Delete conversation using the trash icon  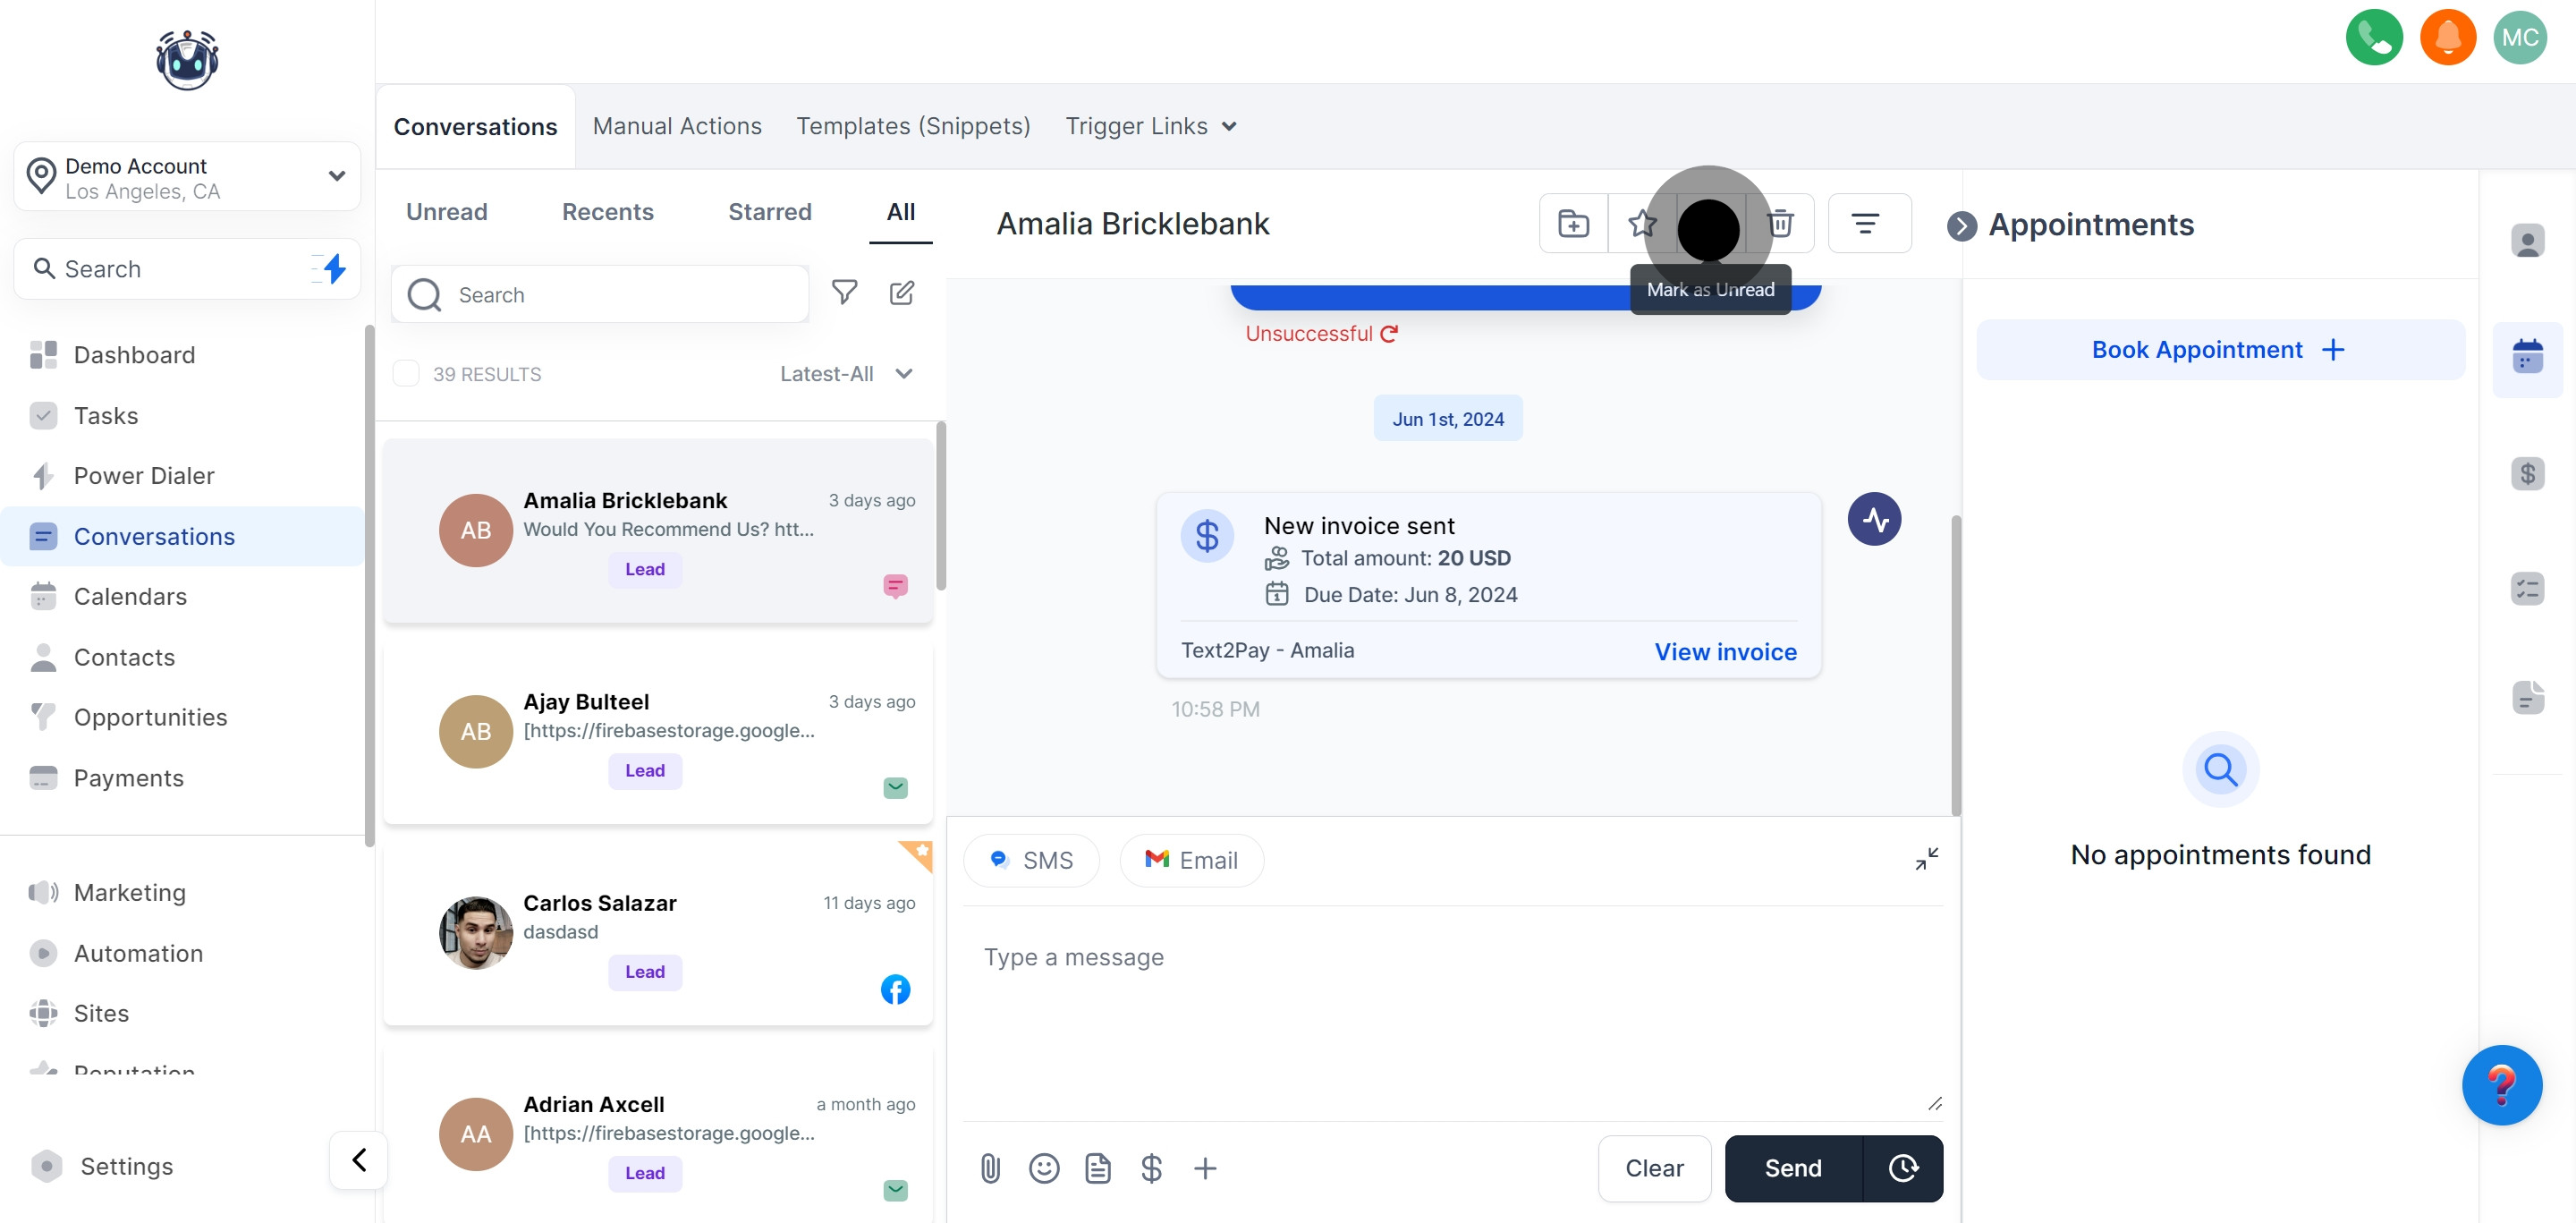click(x=1780, y=224)
